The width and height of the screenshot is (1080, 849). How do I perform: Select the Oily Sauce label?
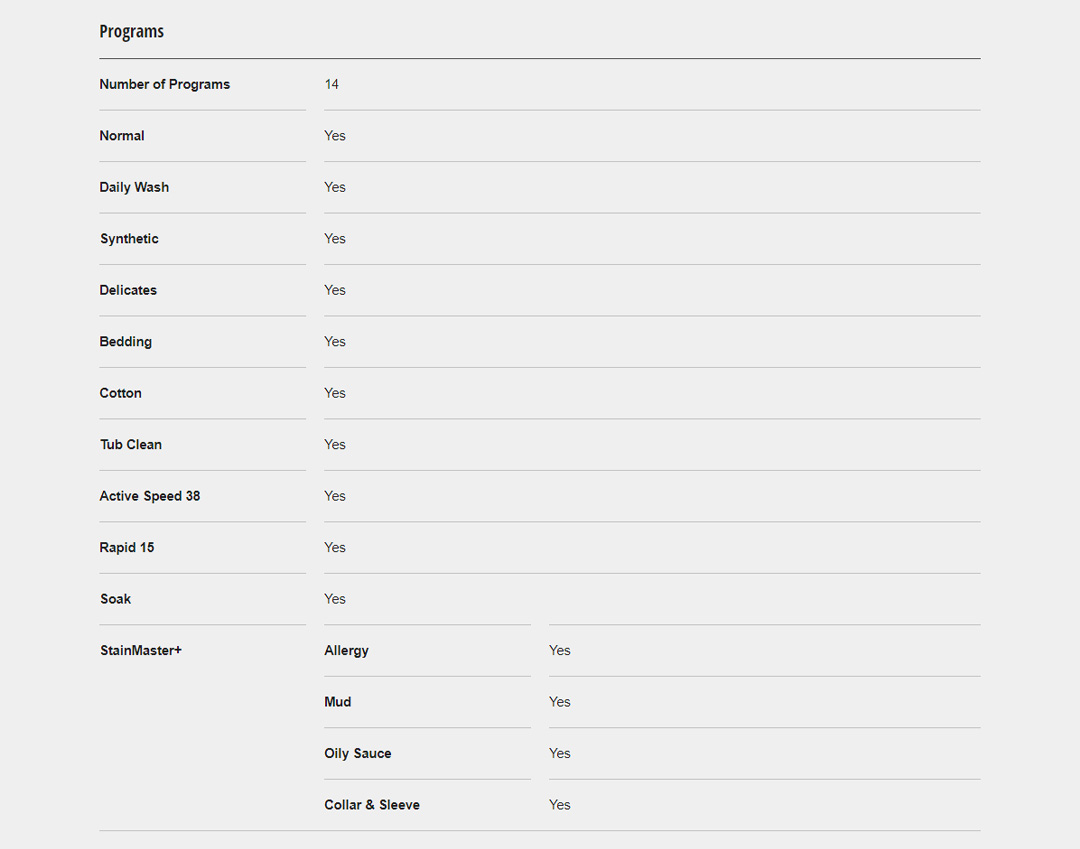pyautogui.click(x=357, y=754)
